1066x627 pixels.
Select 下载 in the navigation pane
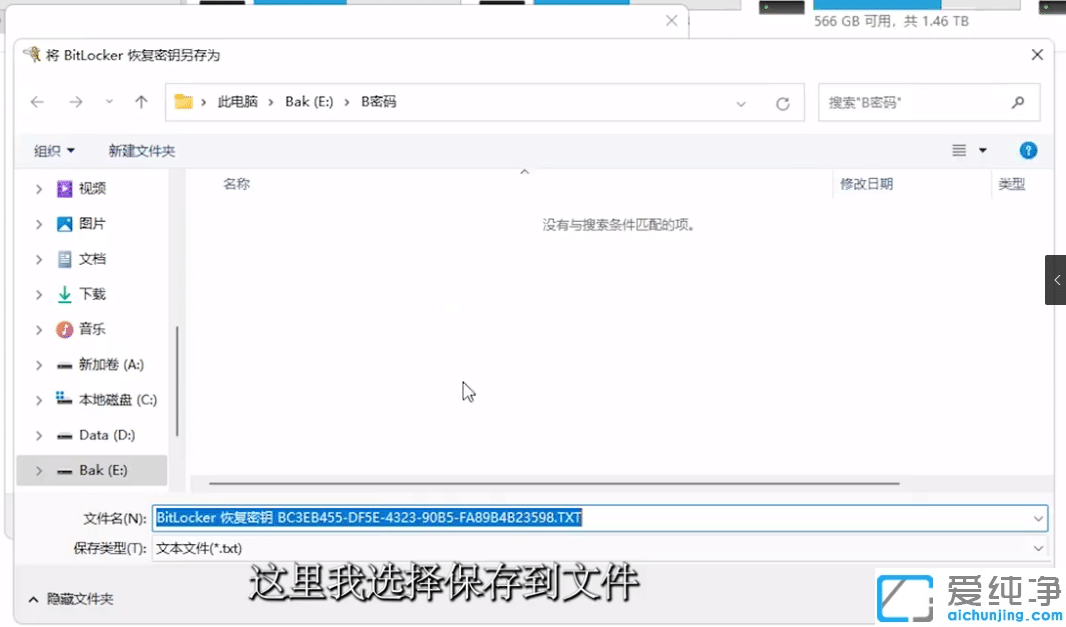click(x=92, y=294)
